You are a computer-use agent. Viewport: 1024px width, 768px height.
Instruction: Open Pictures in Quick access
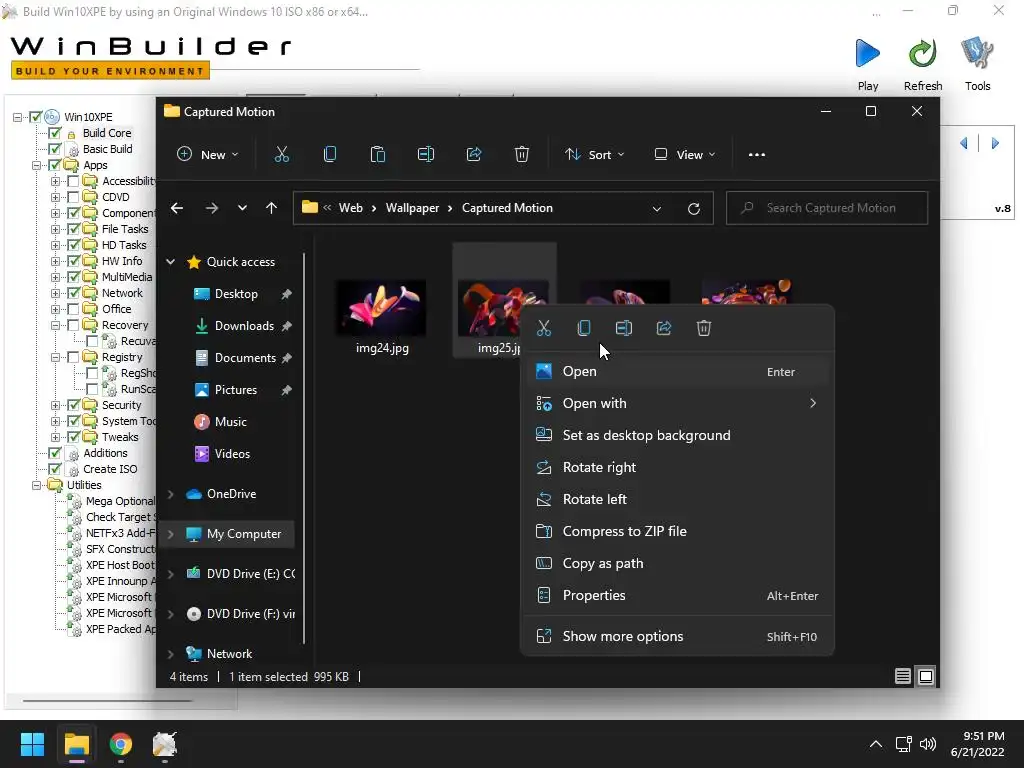click(x=235, y=390)
